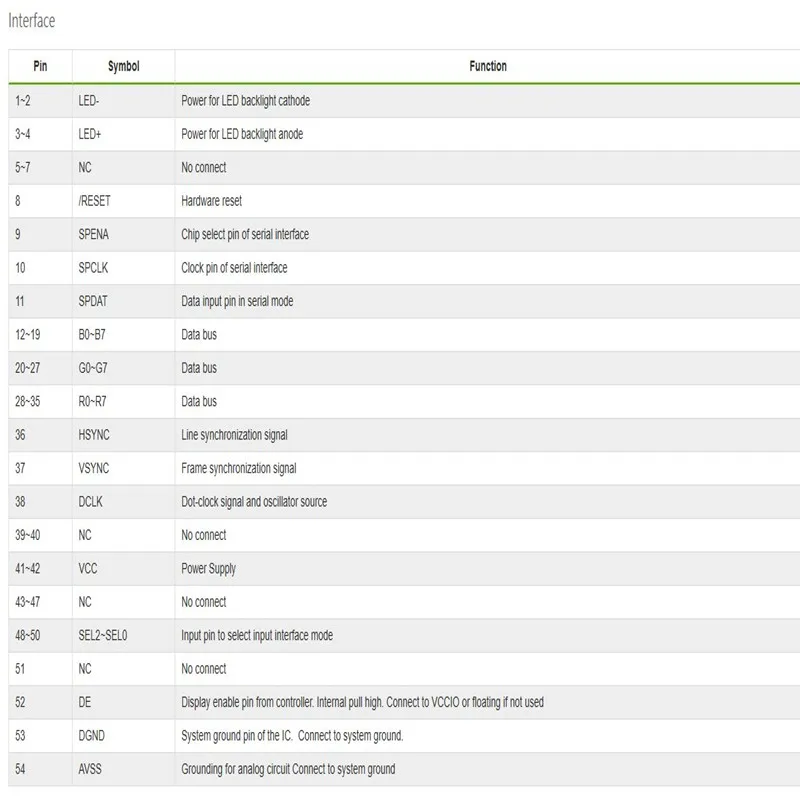
Task: Click the DGND symbol cell
Action: pos(92,736)
